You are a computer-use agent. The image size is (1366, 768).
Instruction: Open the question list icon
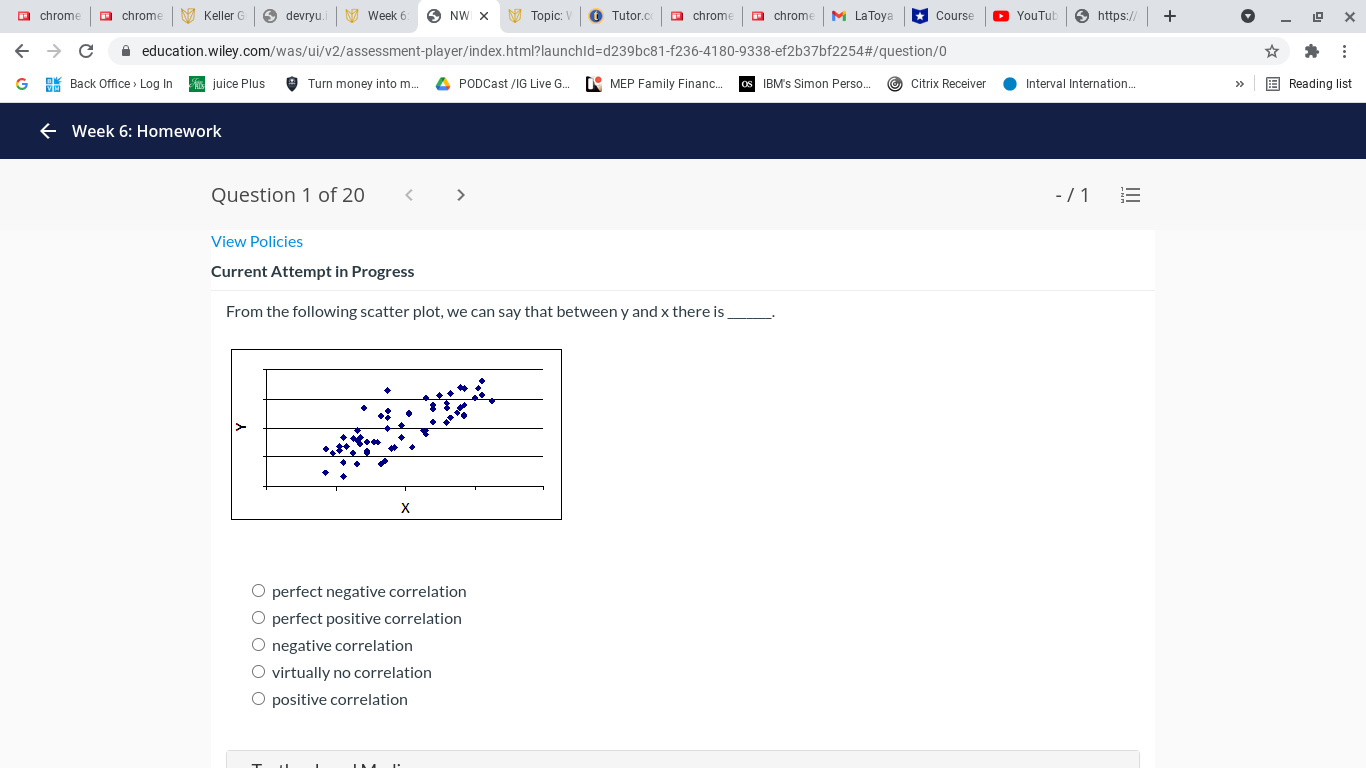(x=1130, y=195)
